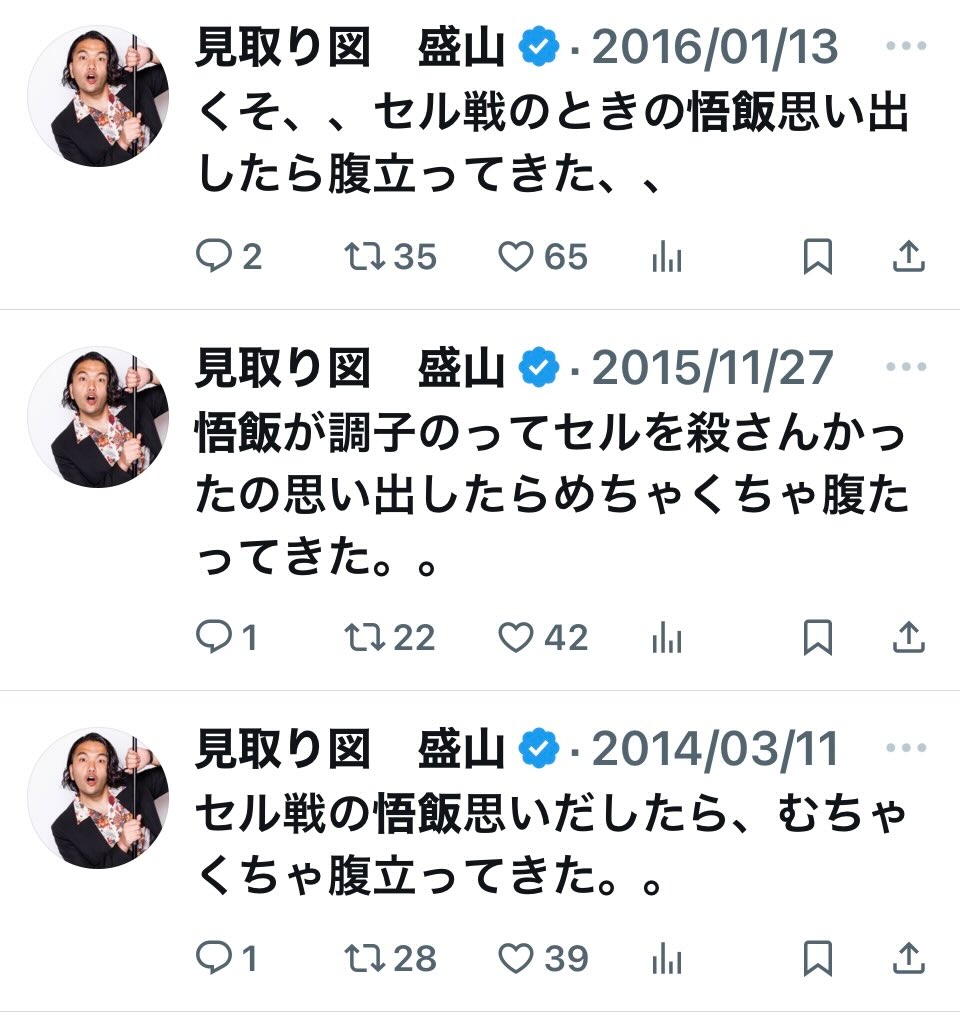Open the 2014/03/11 date link

(x=716, y=750)
